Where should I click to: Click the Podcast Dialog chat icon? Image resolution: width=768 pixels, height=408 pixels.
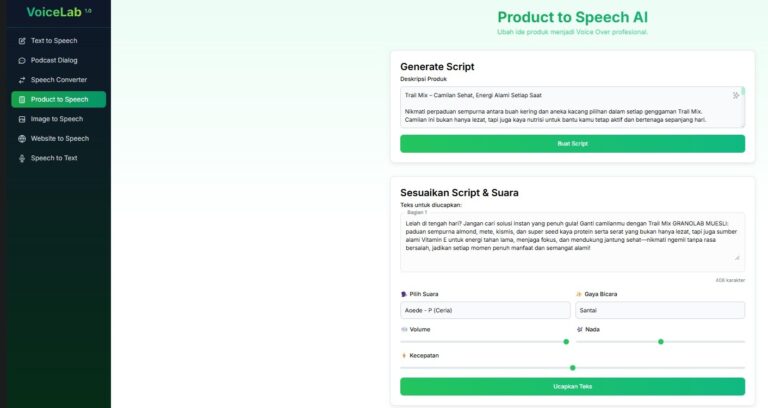(x=22, y=60)
